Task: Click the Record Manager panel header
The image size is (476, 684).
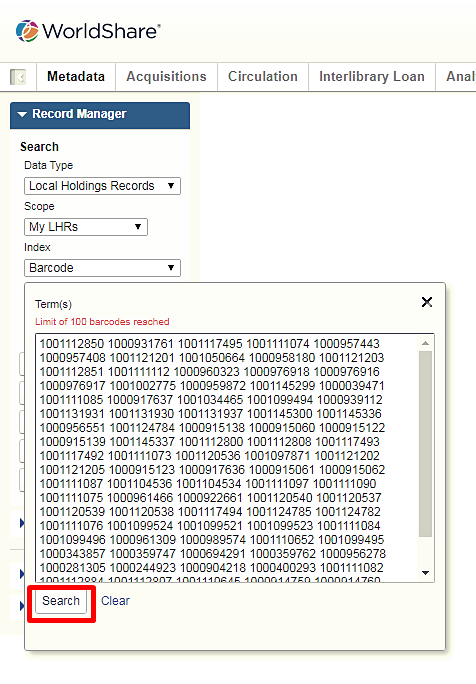Action: tap(100, 116)
